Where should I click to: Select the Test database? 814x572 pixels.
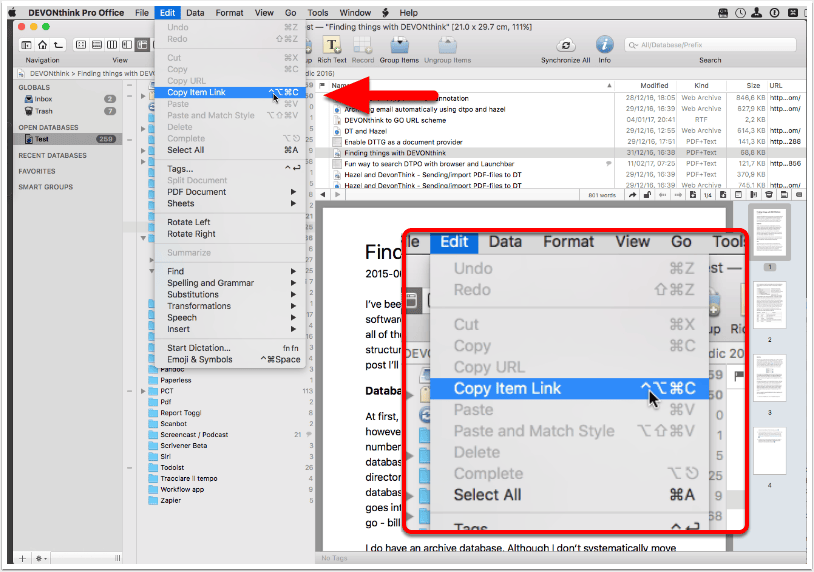click(67, 139)
